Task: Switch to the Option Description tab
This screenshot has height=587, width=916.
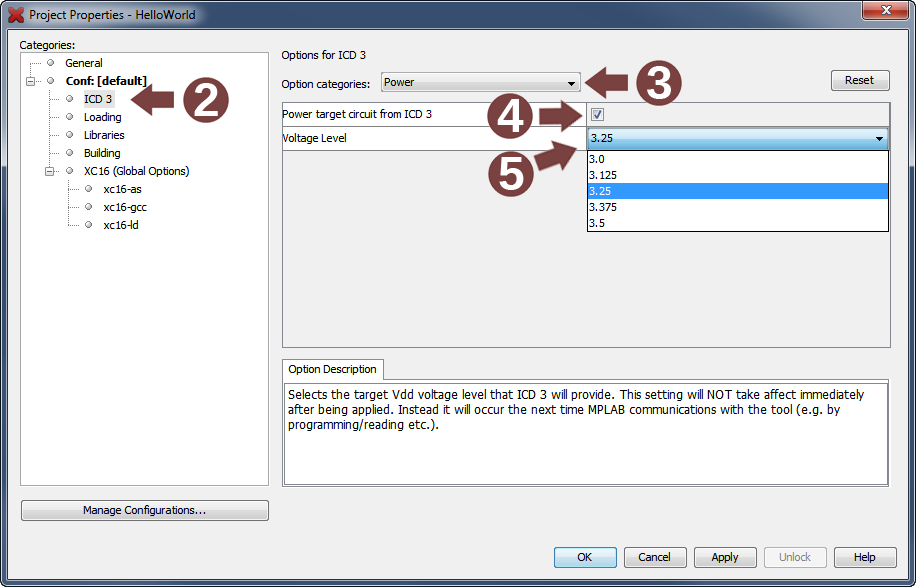Action: coord(333,369)
